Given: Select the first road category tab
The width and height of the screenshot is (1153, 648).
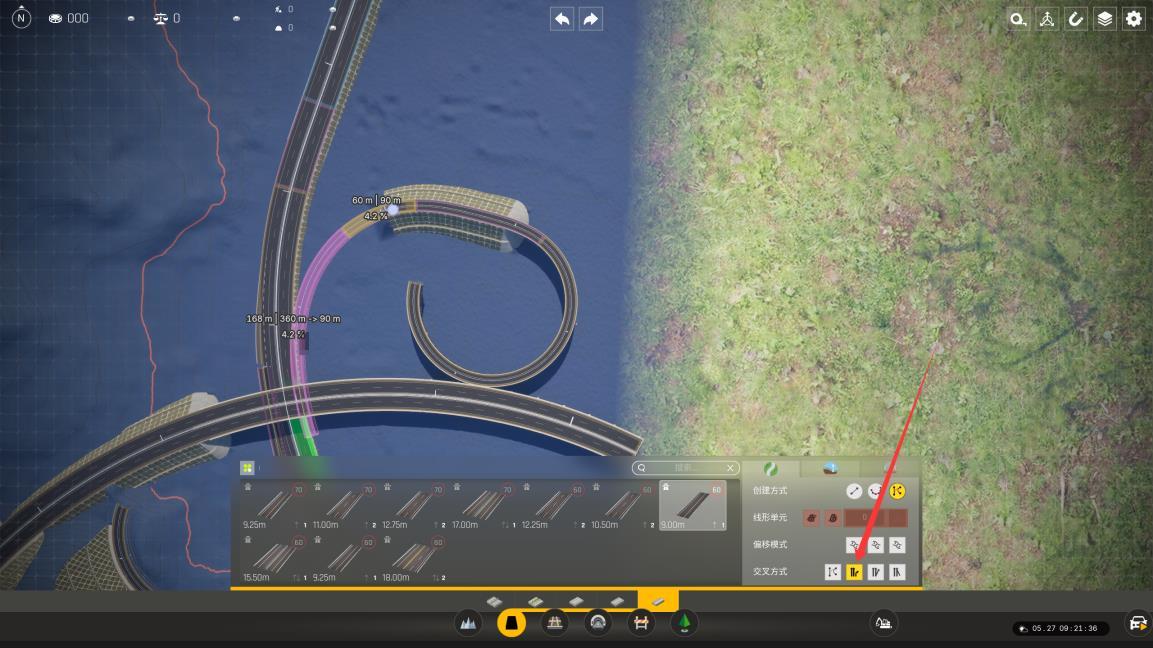Looking at the screenshot, I should tap(494, 602).
